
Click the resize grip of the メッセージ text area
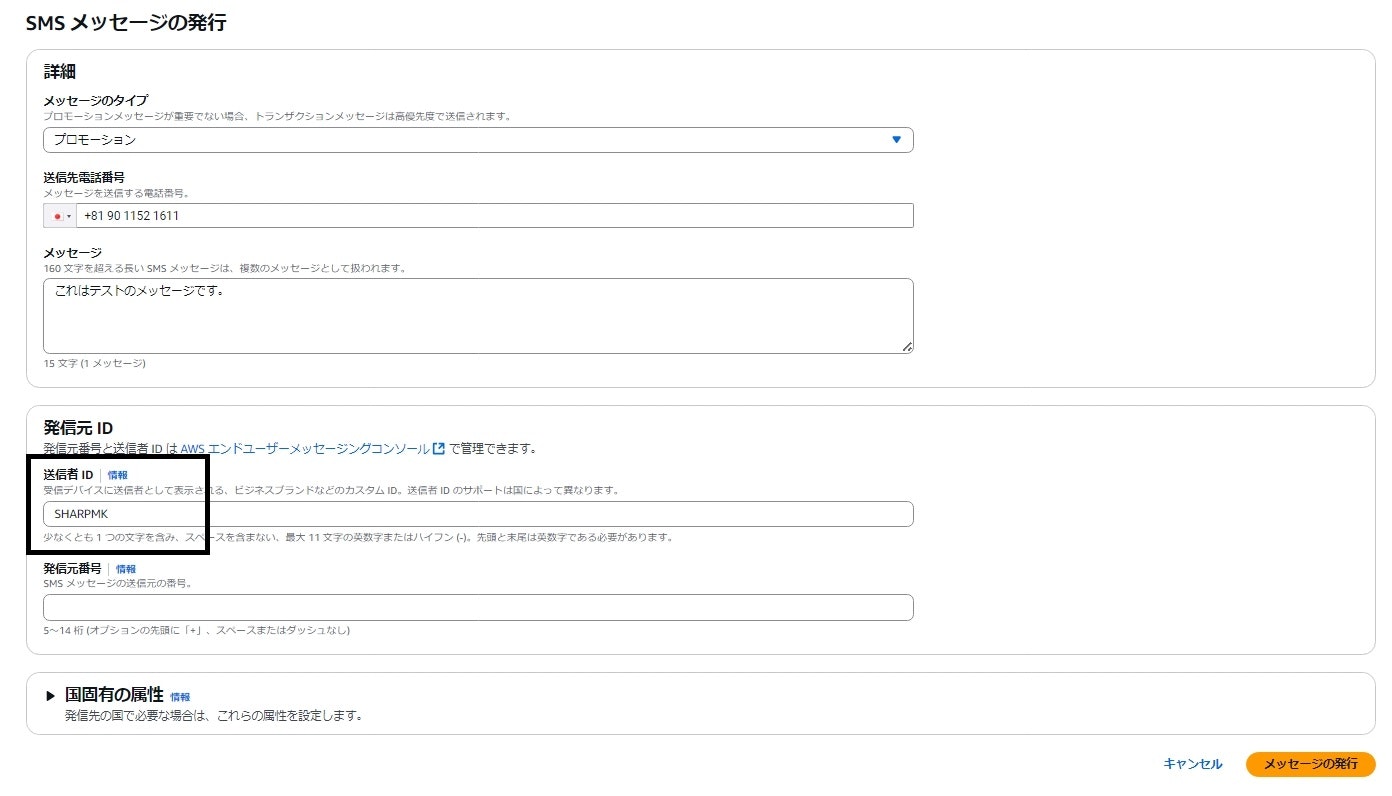pos(907,347)
